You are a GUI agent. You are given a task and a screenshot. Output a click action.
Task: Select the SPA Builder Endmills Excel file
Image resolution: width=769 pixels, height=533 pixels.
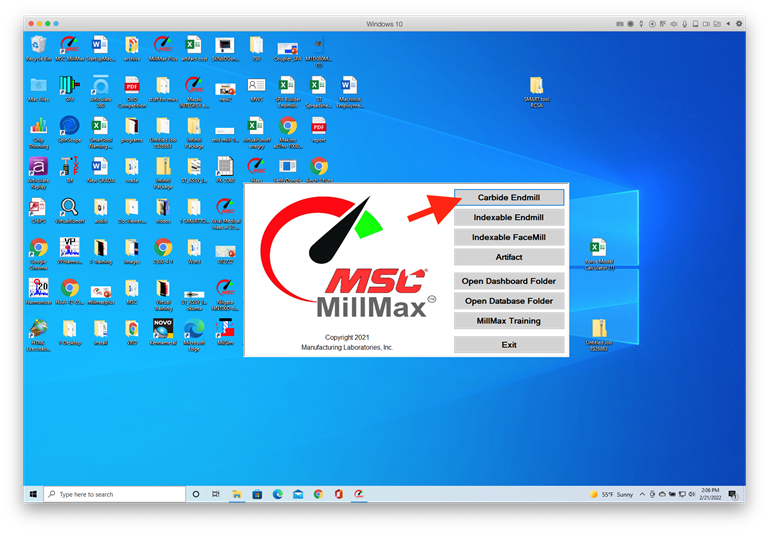[287, 92]
